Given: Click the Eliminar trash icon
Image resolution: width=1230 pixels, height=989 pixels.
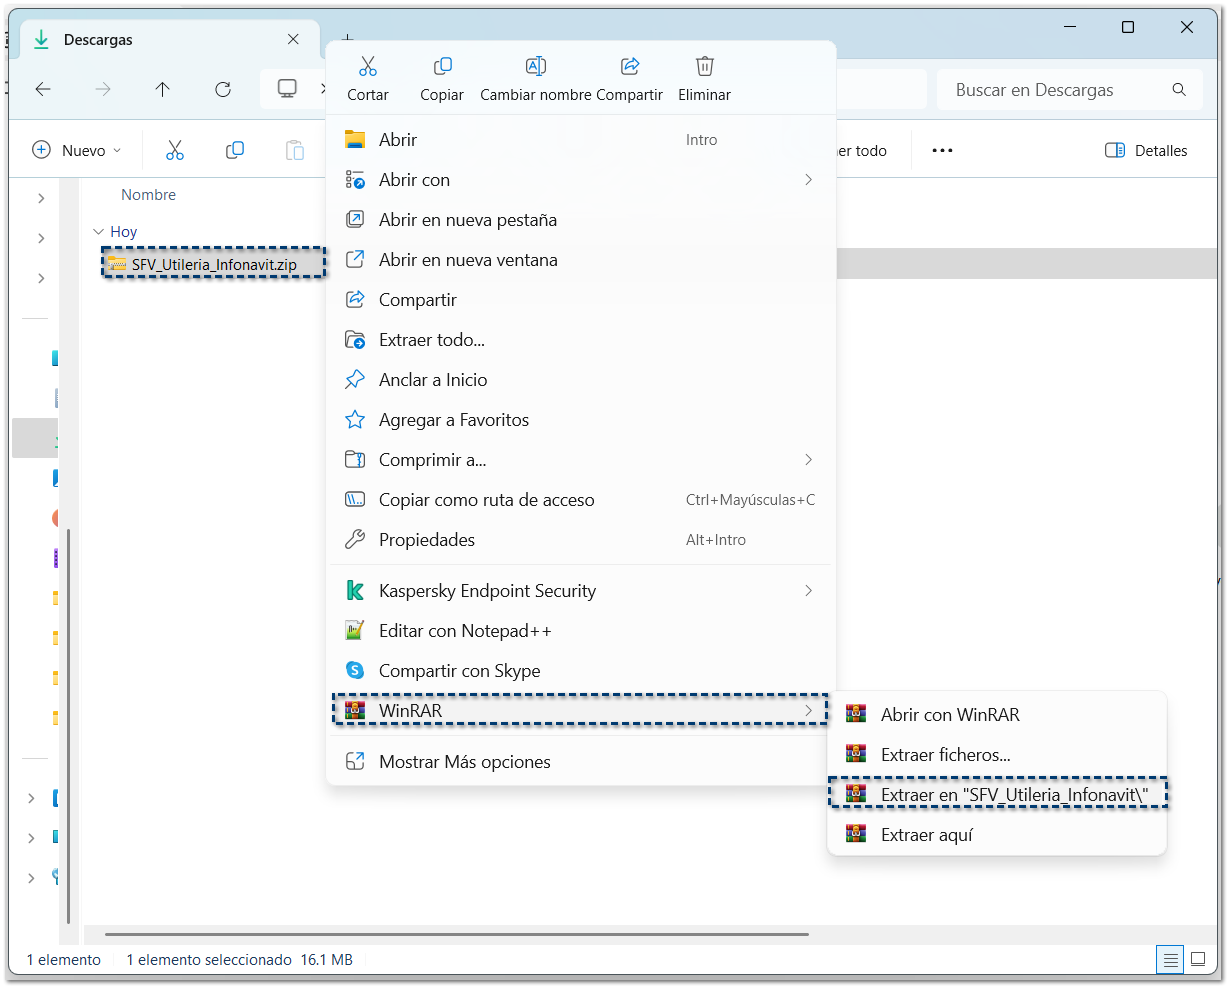Looking at the screenshot, I should (x=705, y=67).
